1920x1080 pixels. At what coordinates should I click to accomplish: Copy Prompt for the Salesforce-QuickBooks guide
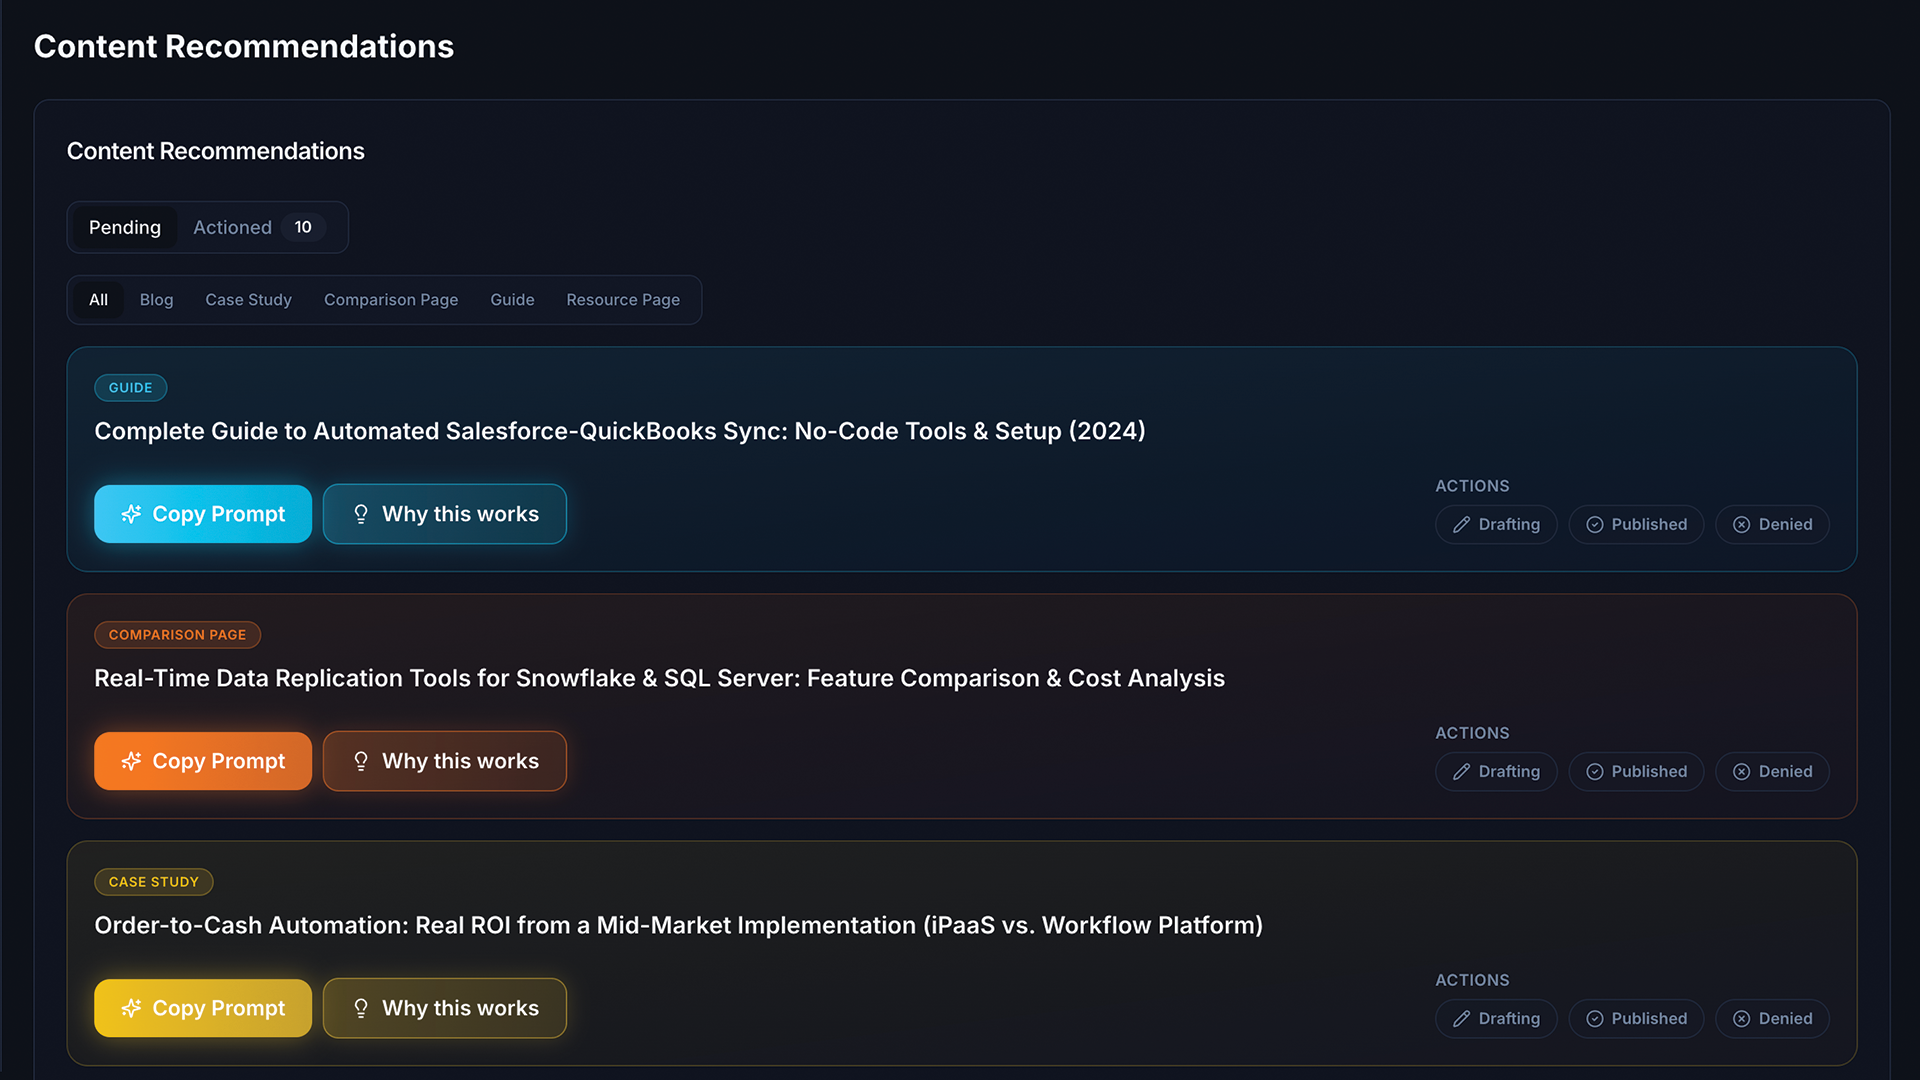click(203, 514)
